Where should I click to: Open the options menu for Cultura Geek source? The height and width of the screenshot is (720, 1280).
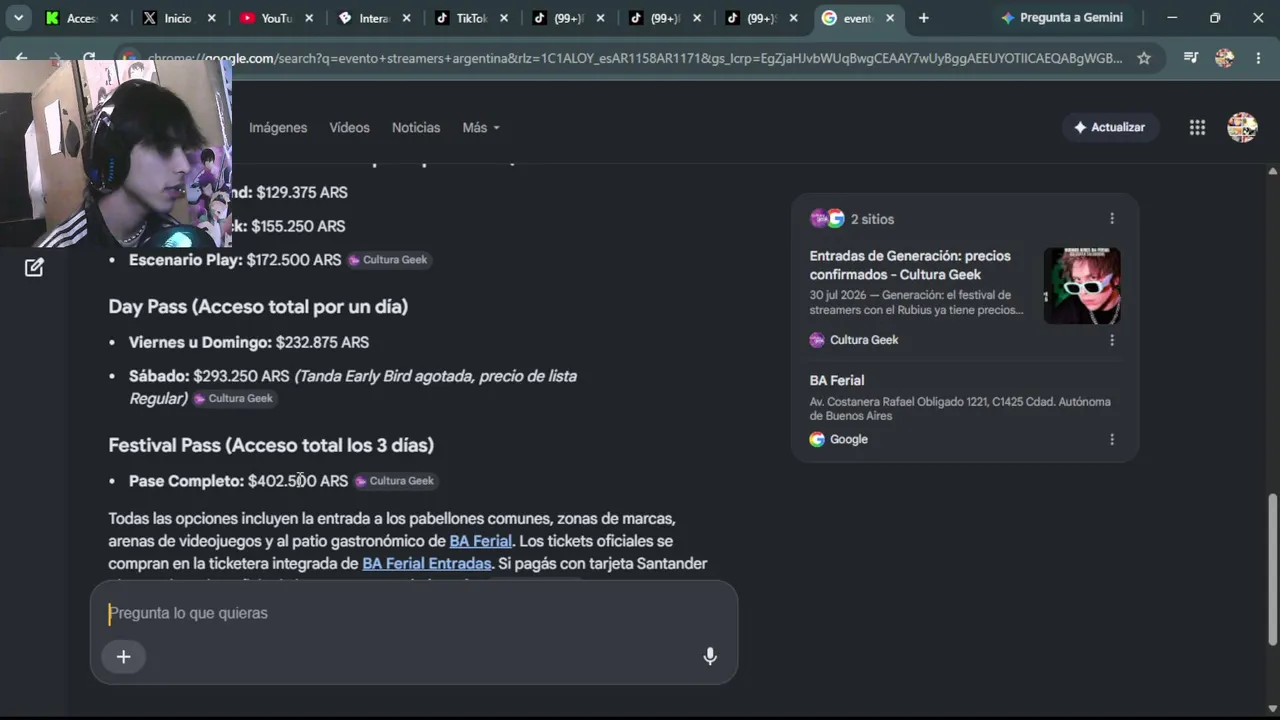1112,340
